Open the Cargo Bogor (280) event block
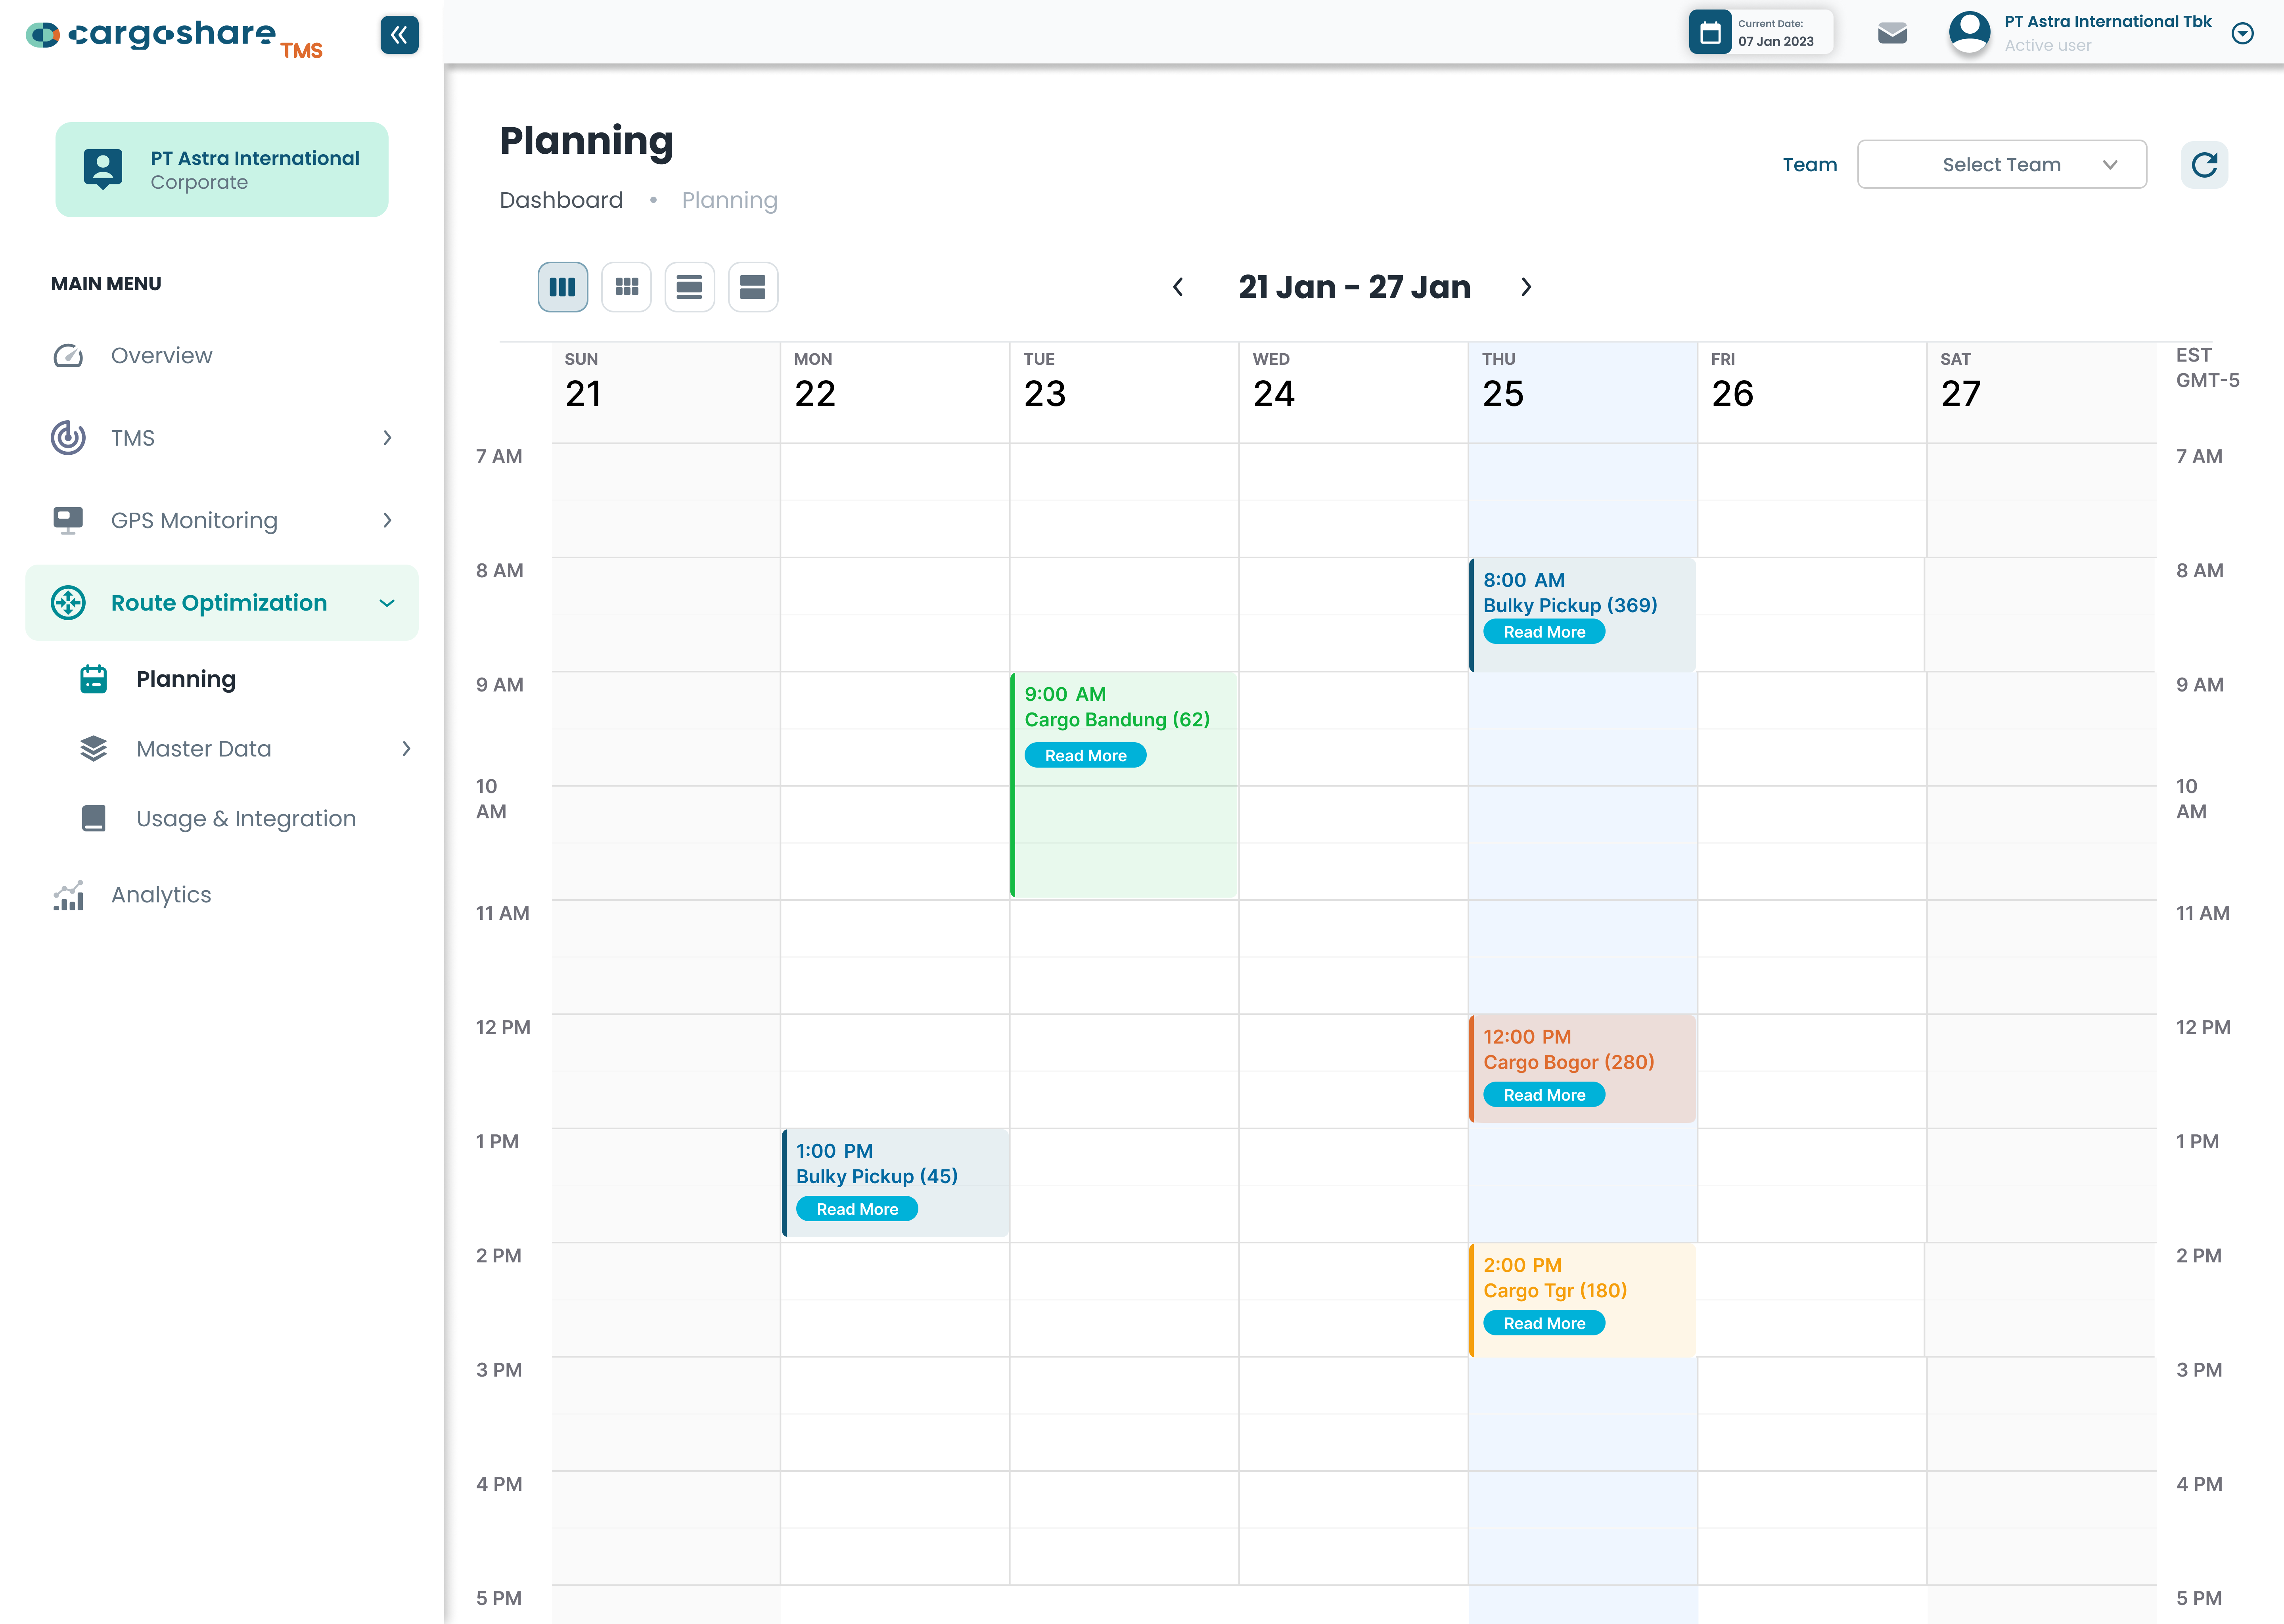The width and height of the screenshot is (2284, 1624). click(1582, 1069)
